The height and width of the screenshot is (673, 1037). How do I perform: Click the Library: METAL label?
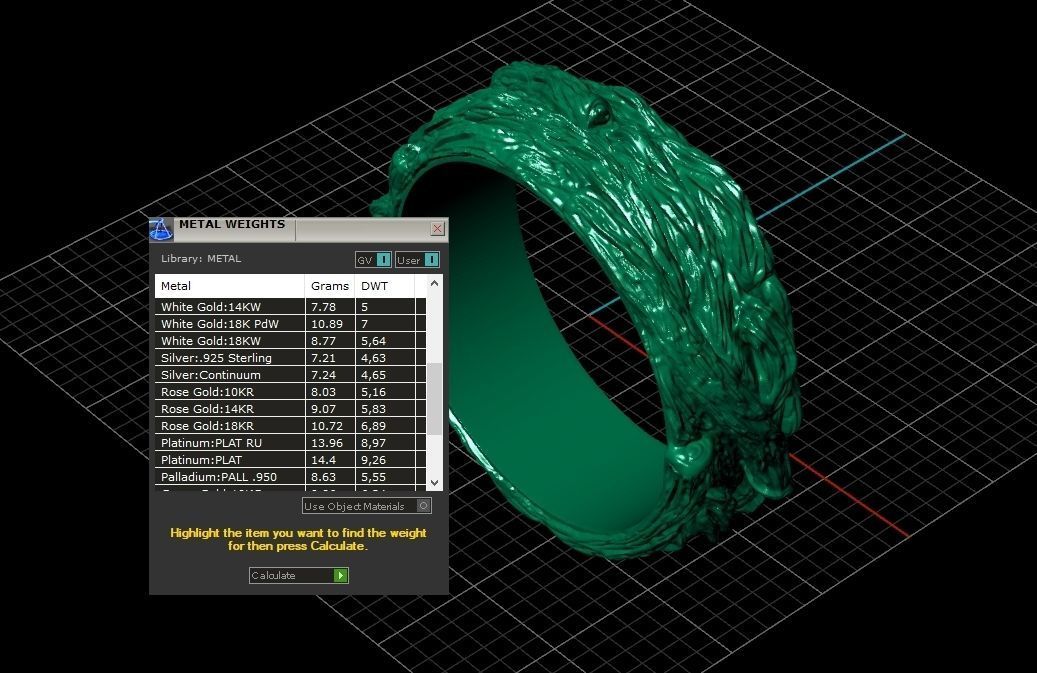click(x=201, y=258)
